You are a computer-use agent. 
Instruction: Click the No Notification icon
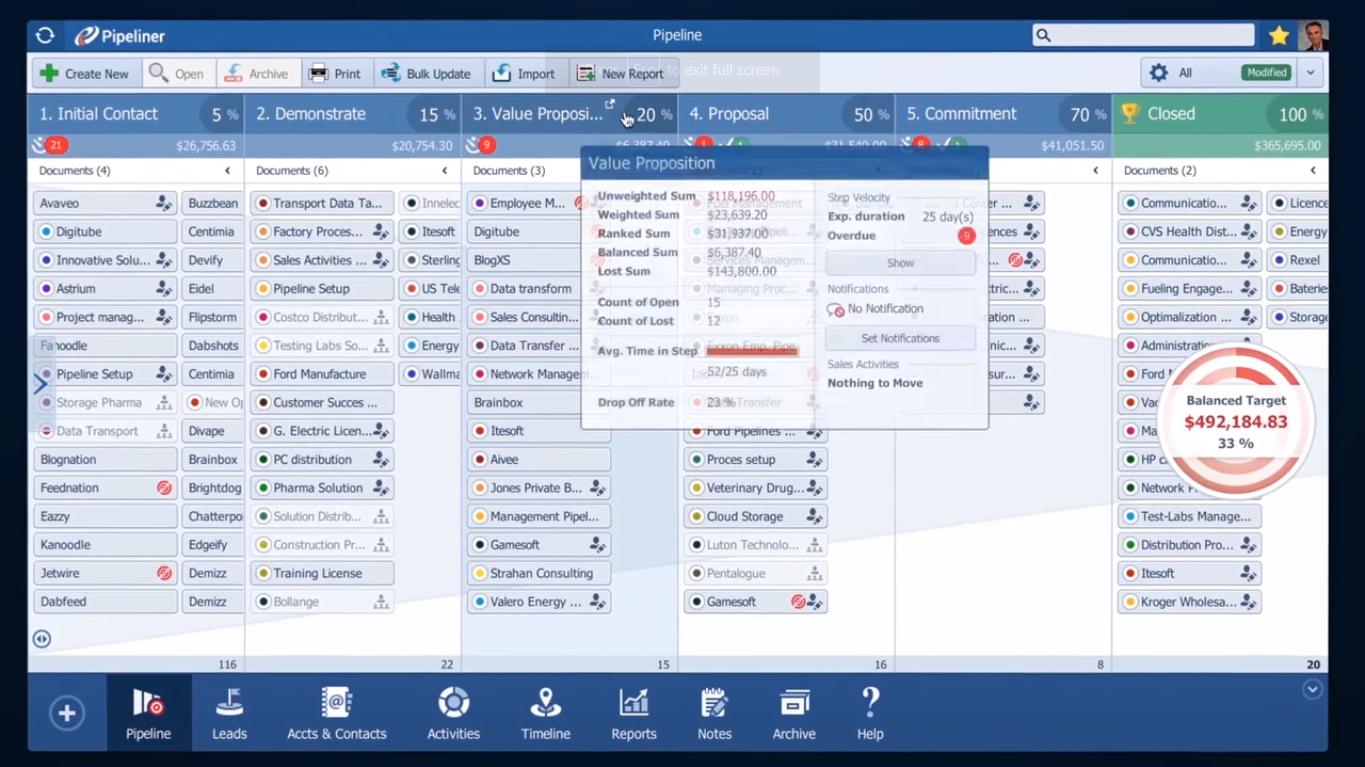point(836,310)
